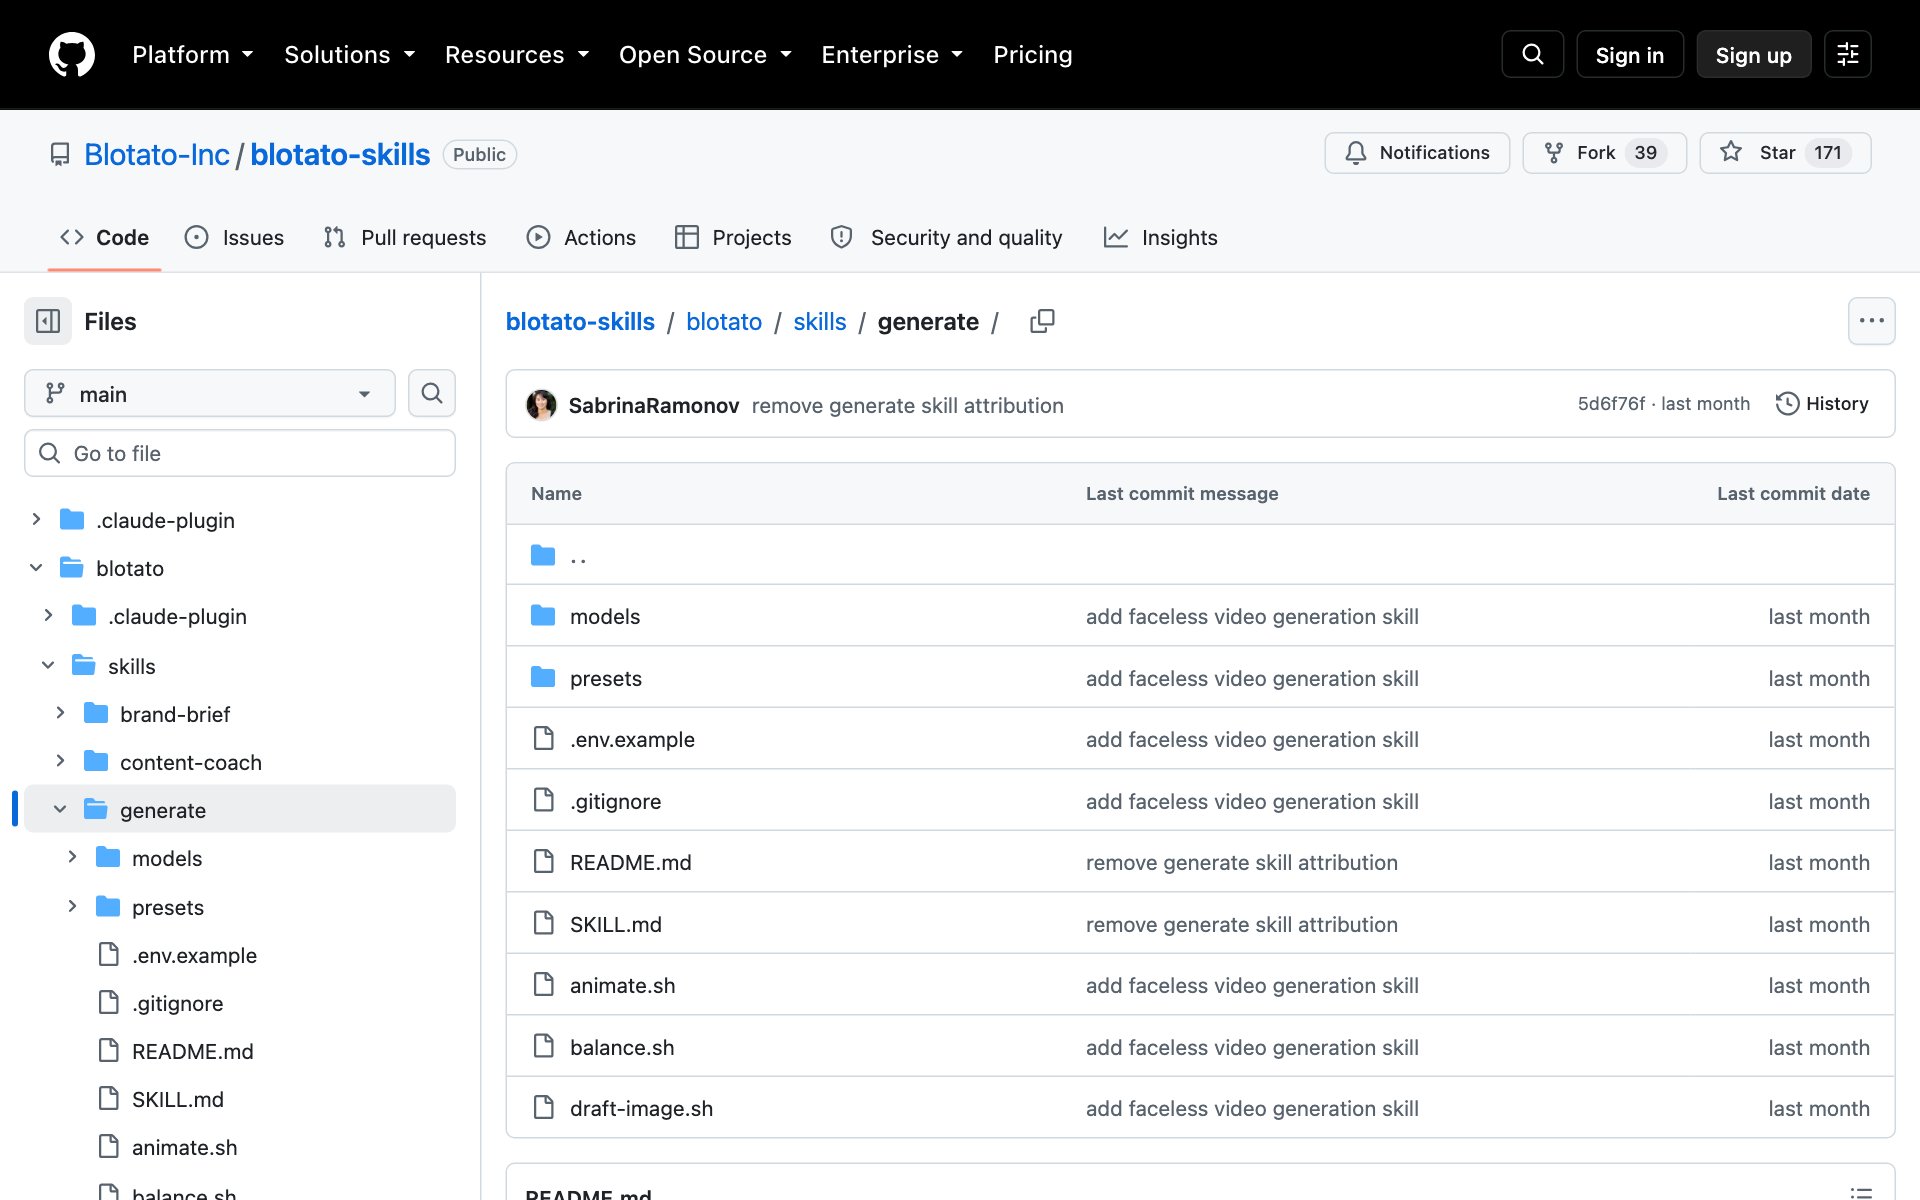Expand the presets folder chevron in tree
The image size is (1920, 1200).
point(72,906)
